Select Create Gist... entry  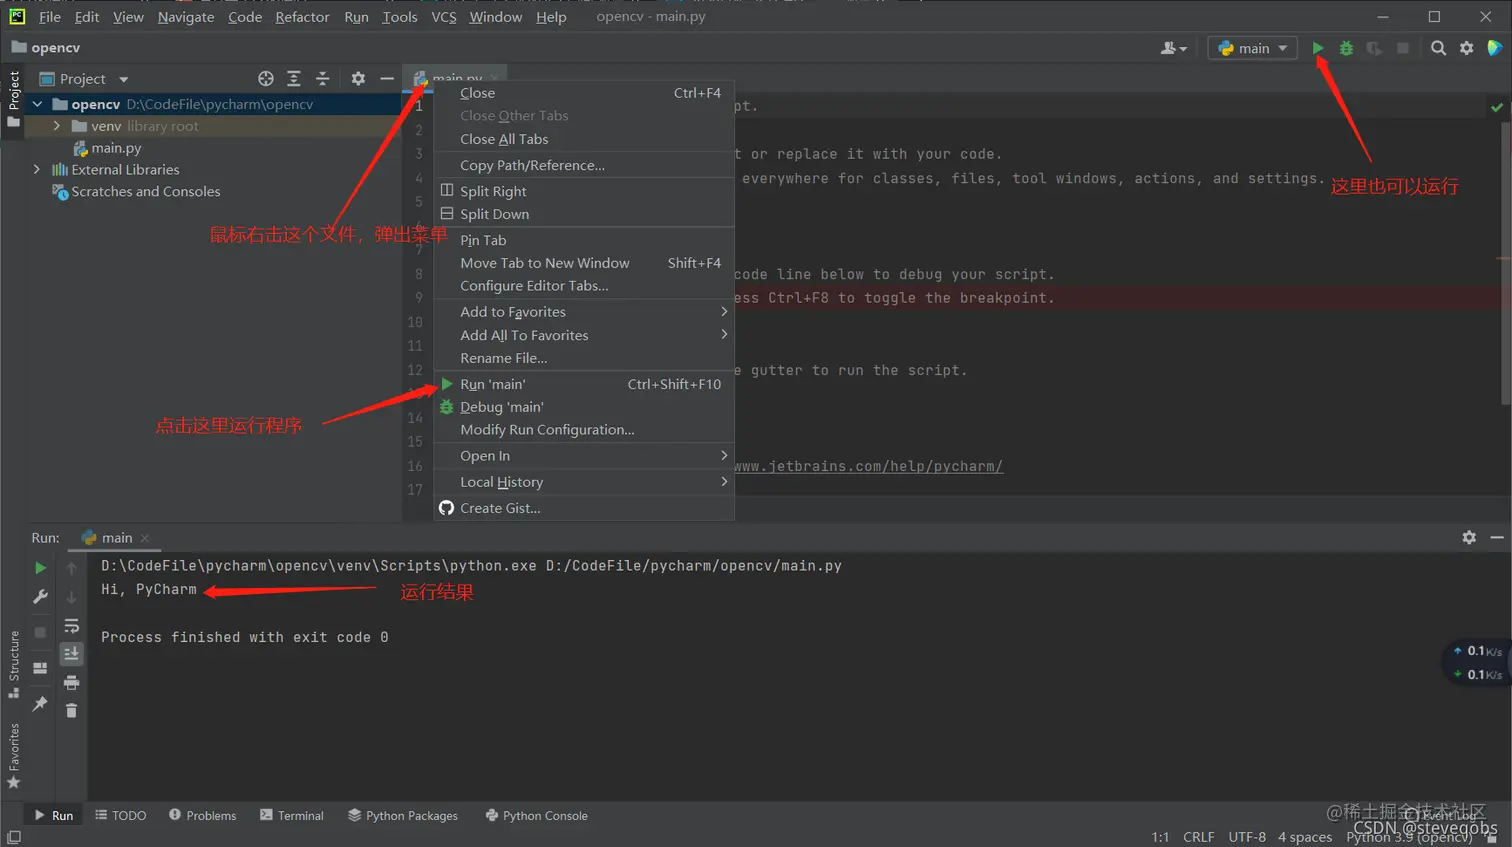point(585,508)
